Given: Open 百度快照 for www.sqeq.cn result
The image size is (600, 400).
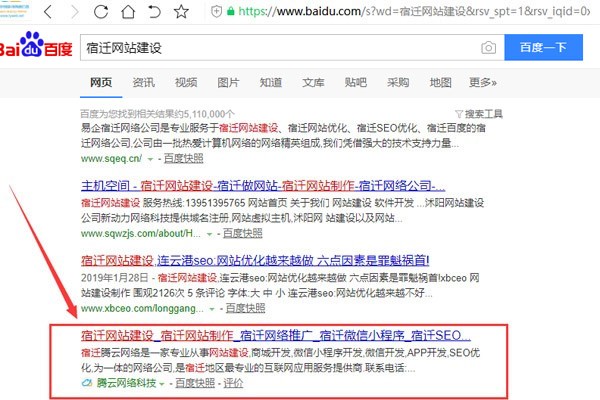Looking at the screenshot, I should pos(184,158).
